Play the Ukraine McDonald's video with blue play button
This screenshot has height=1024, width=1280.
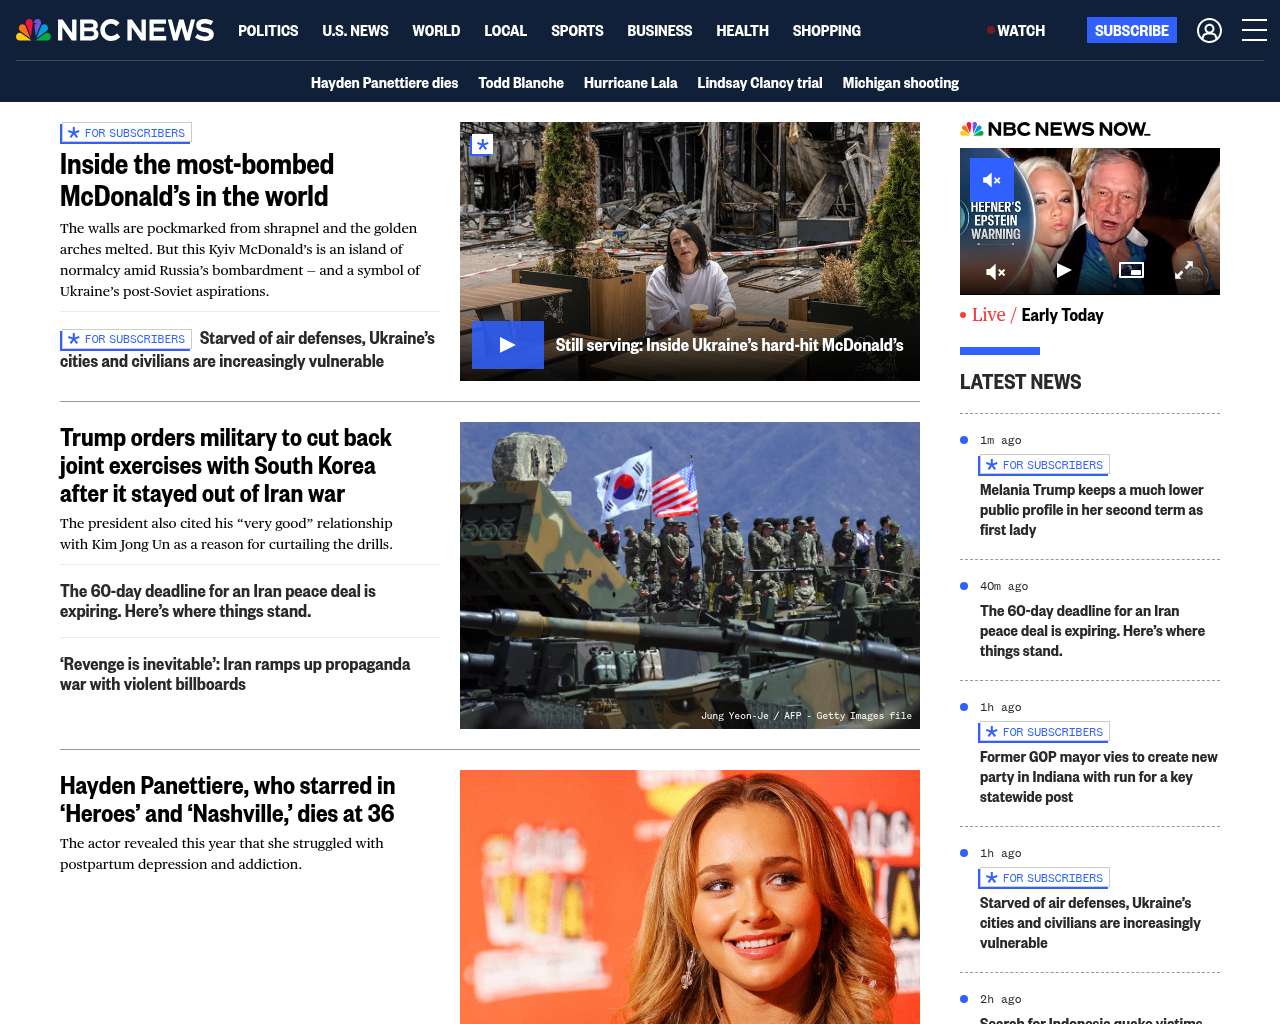point(508,345)
